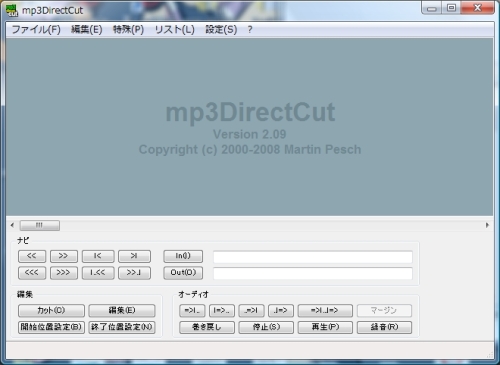Click the scrollbar left arrow
This screenshot has width=500, height=365.
[12, 225]
